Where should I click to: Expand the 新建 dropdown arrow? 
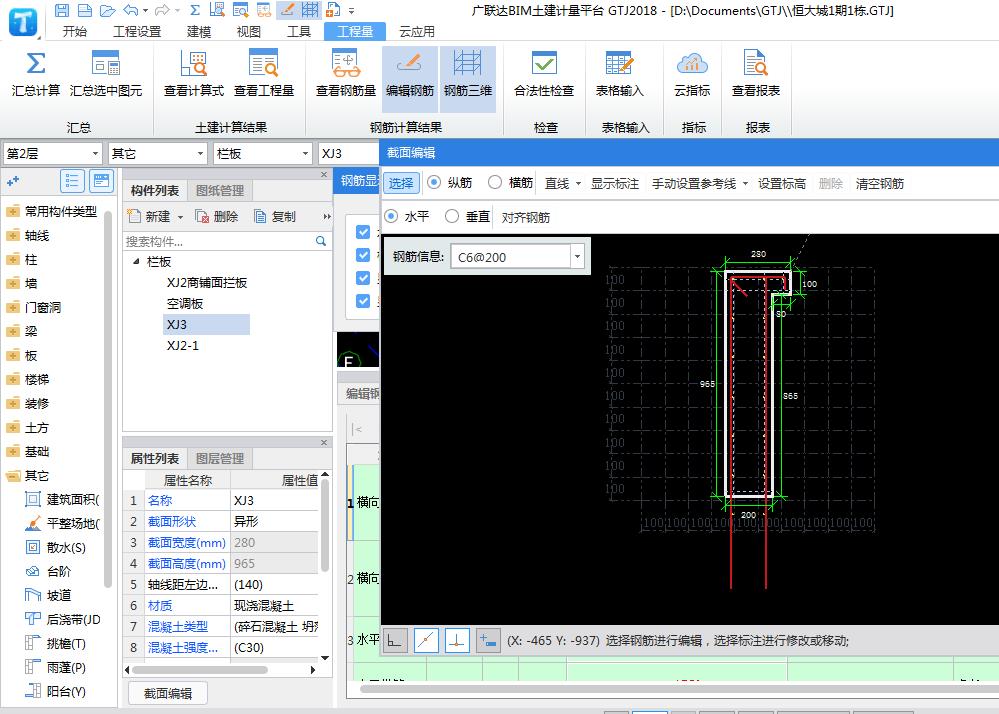pyautogui.click(x=180, y=217)
